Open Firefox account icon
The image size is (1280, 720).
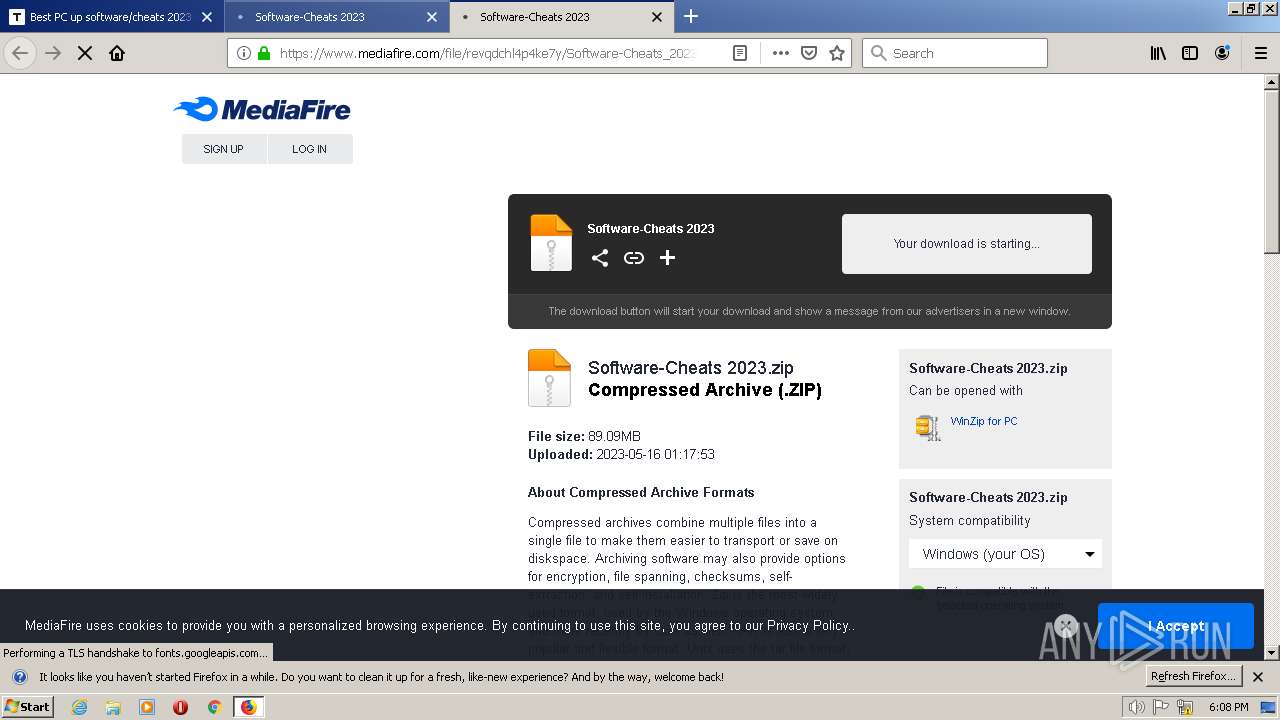(1222, 53)
